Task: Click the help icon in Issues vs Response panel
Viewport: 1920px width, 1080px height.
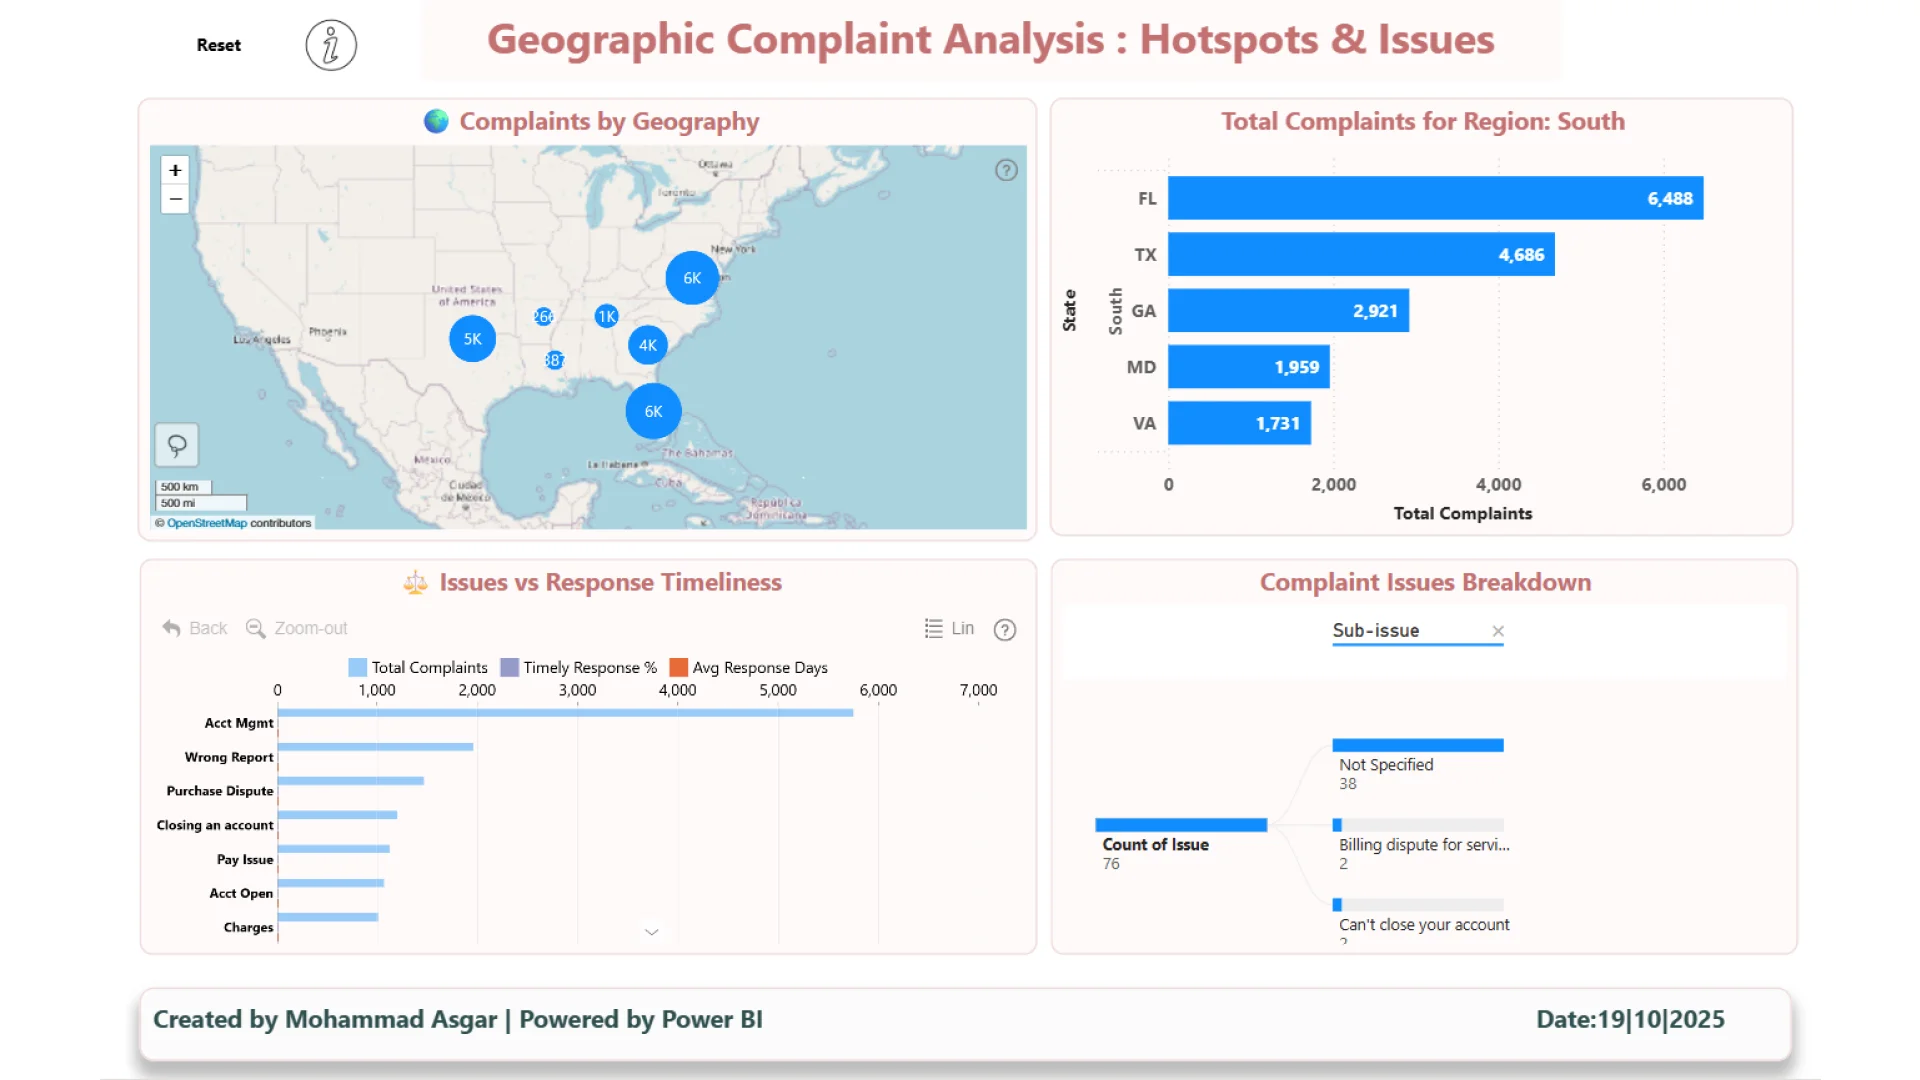Action: (1005, 630)
